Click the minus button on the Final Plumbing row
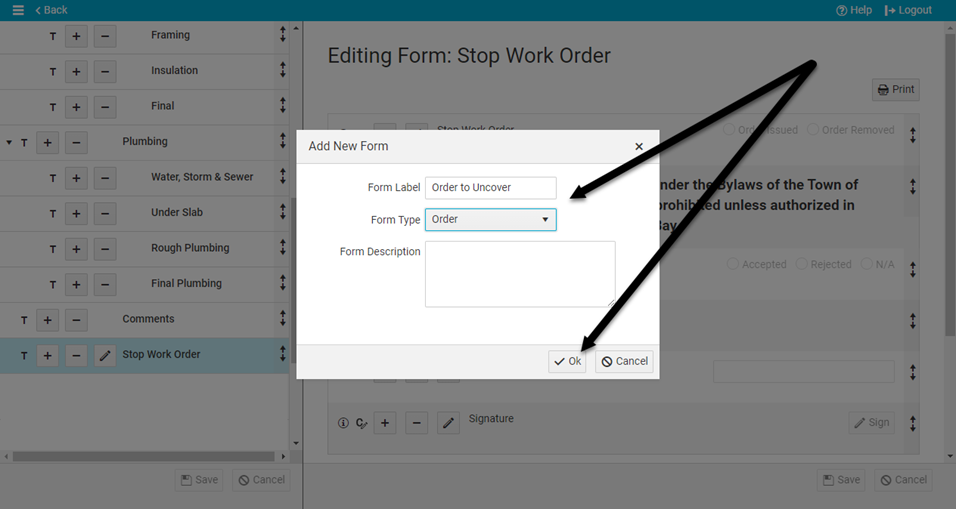956x509 pixels. click(x=105, y=284)
